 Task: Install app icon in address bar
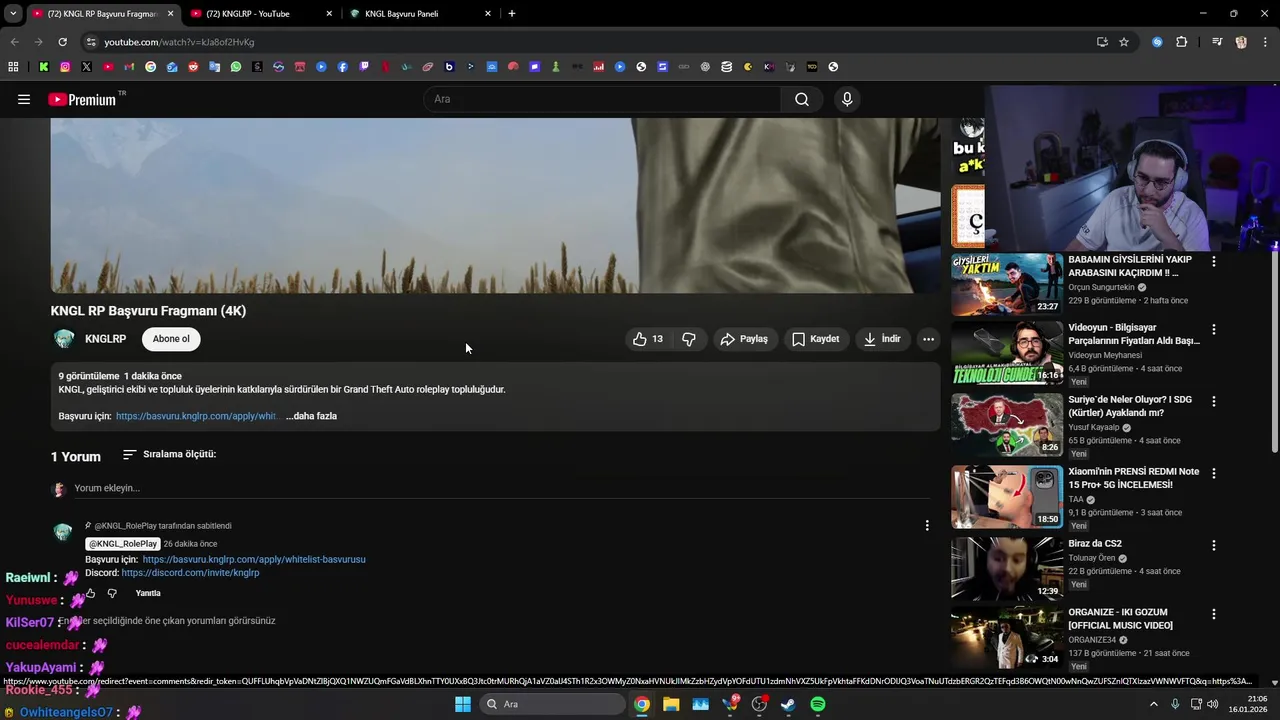click(1102, 42)
